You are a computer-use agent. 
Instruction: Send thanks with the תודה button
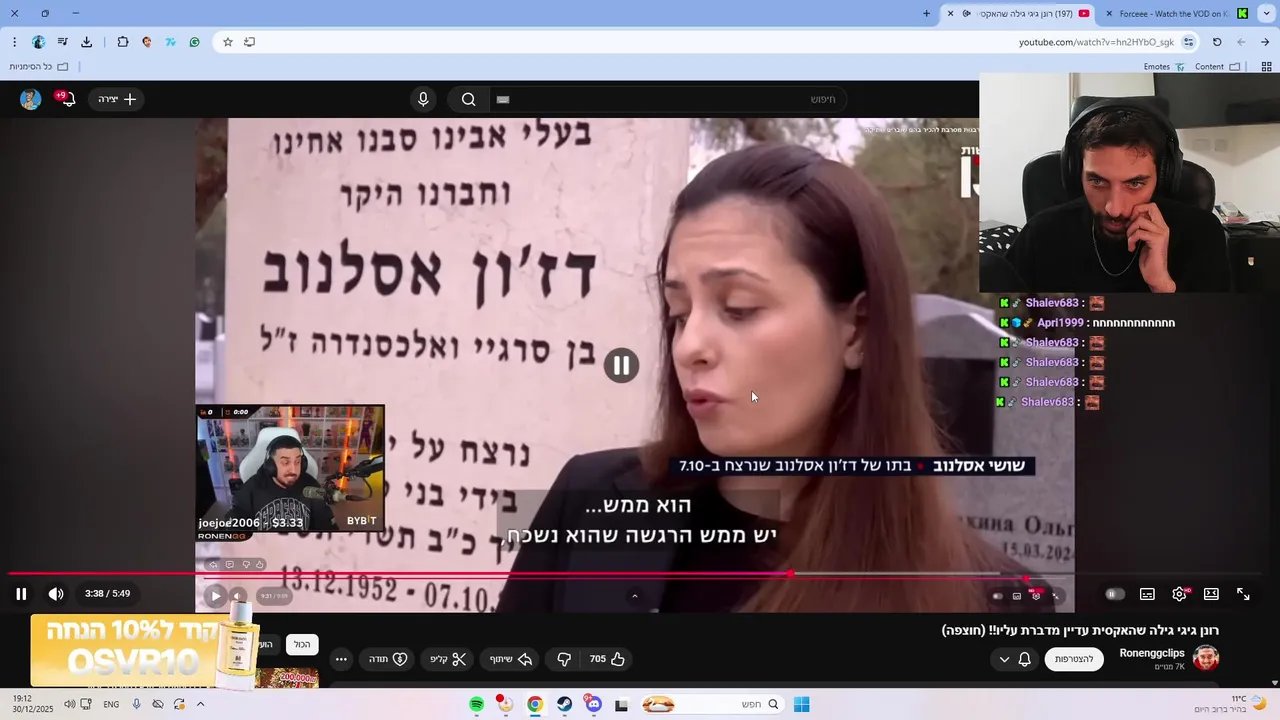[x=388, y=659]
